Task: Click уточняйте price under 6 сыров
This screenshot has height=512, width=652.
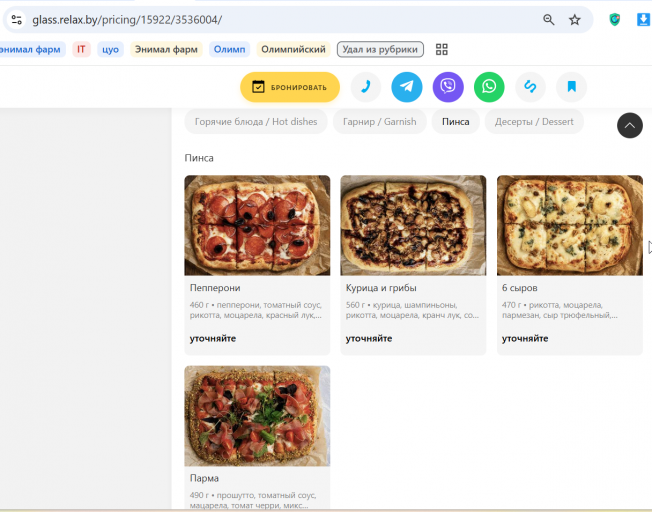Action: [x=525, y=339]
